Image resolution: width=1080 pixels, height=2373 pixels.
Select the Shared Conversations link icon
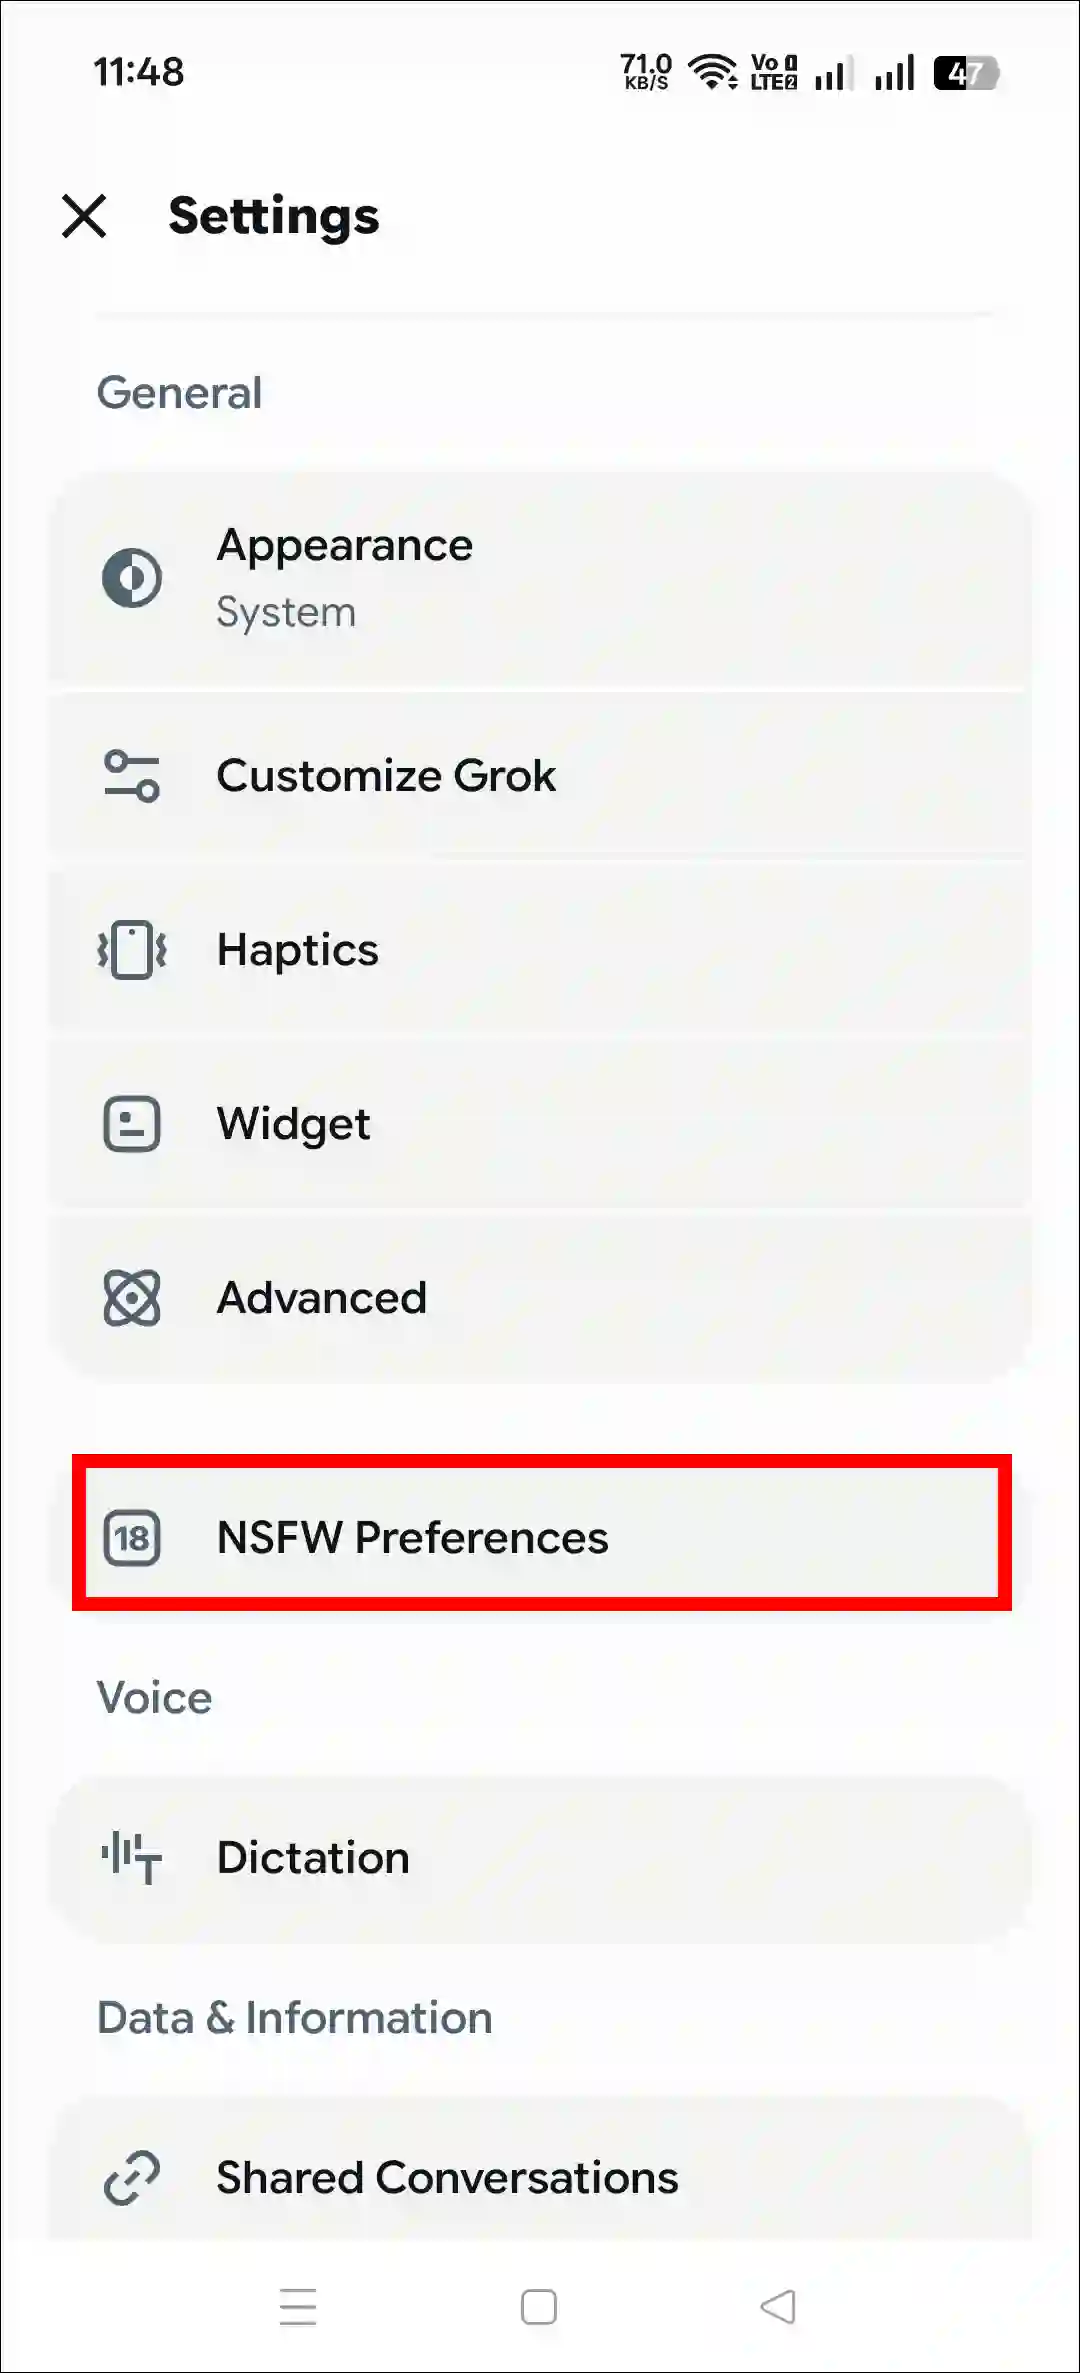pos(131,2177)
